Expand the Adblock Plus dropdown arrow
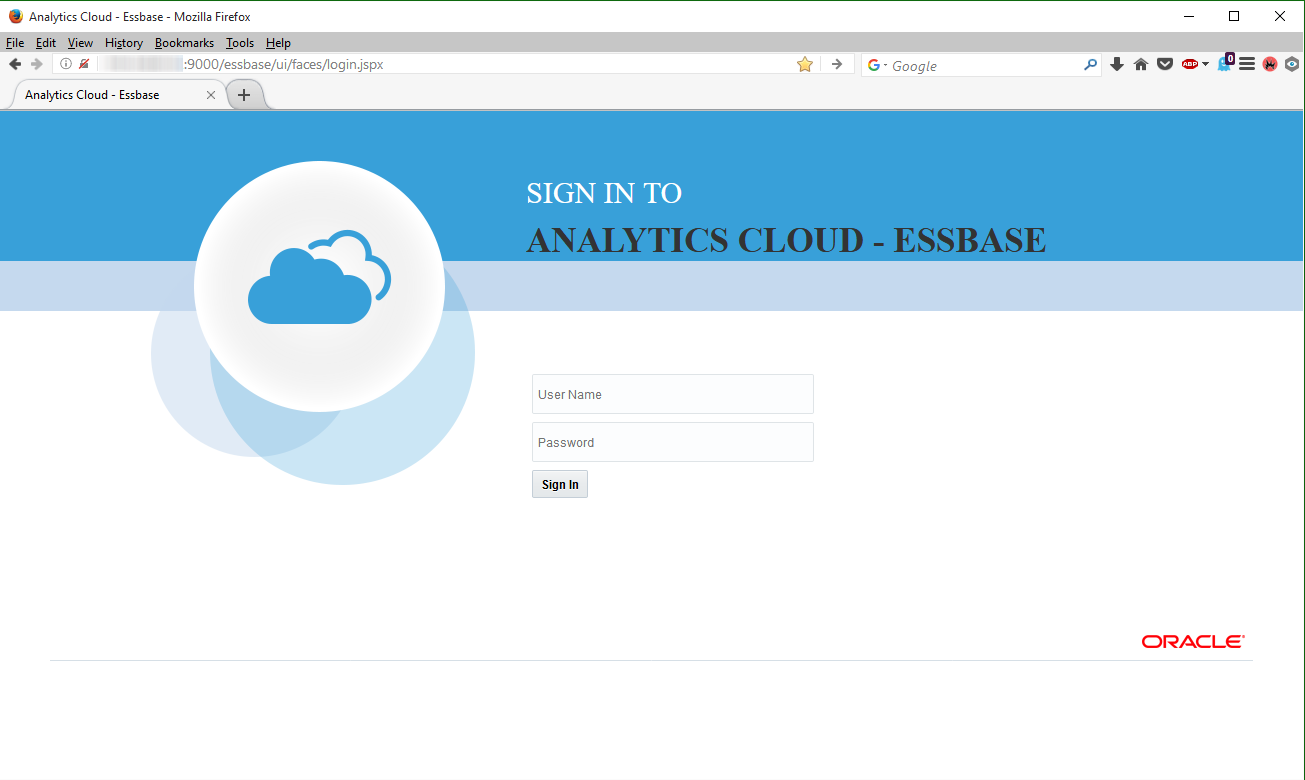 click(1205, 64)
